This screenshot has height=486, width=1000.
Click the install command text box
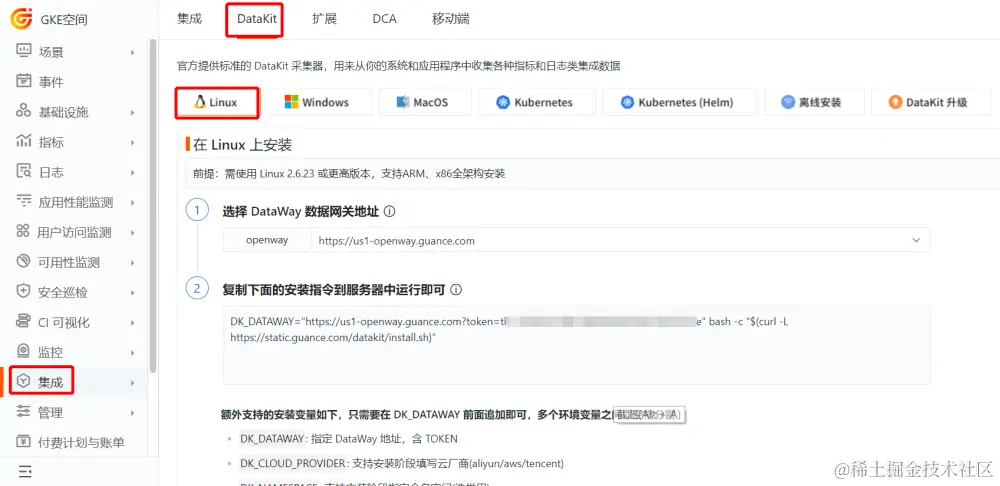(x=577, y=346)
